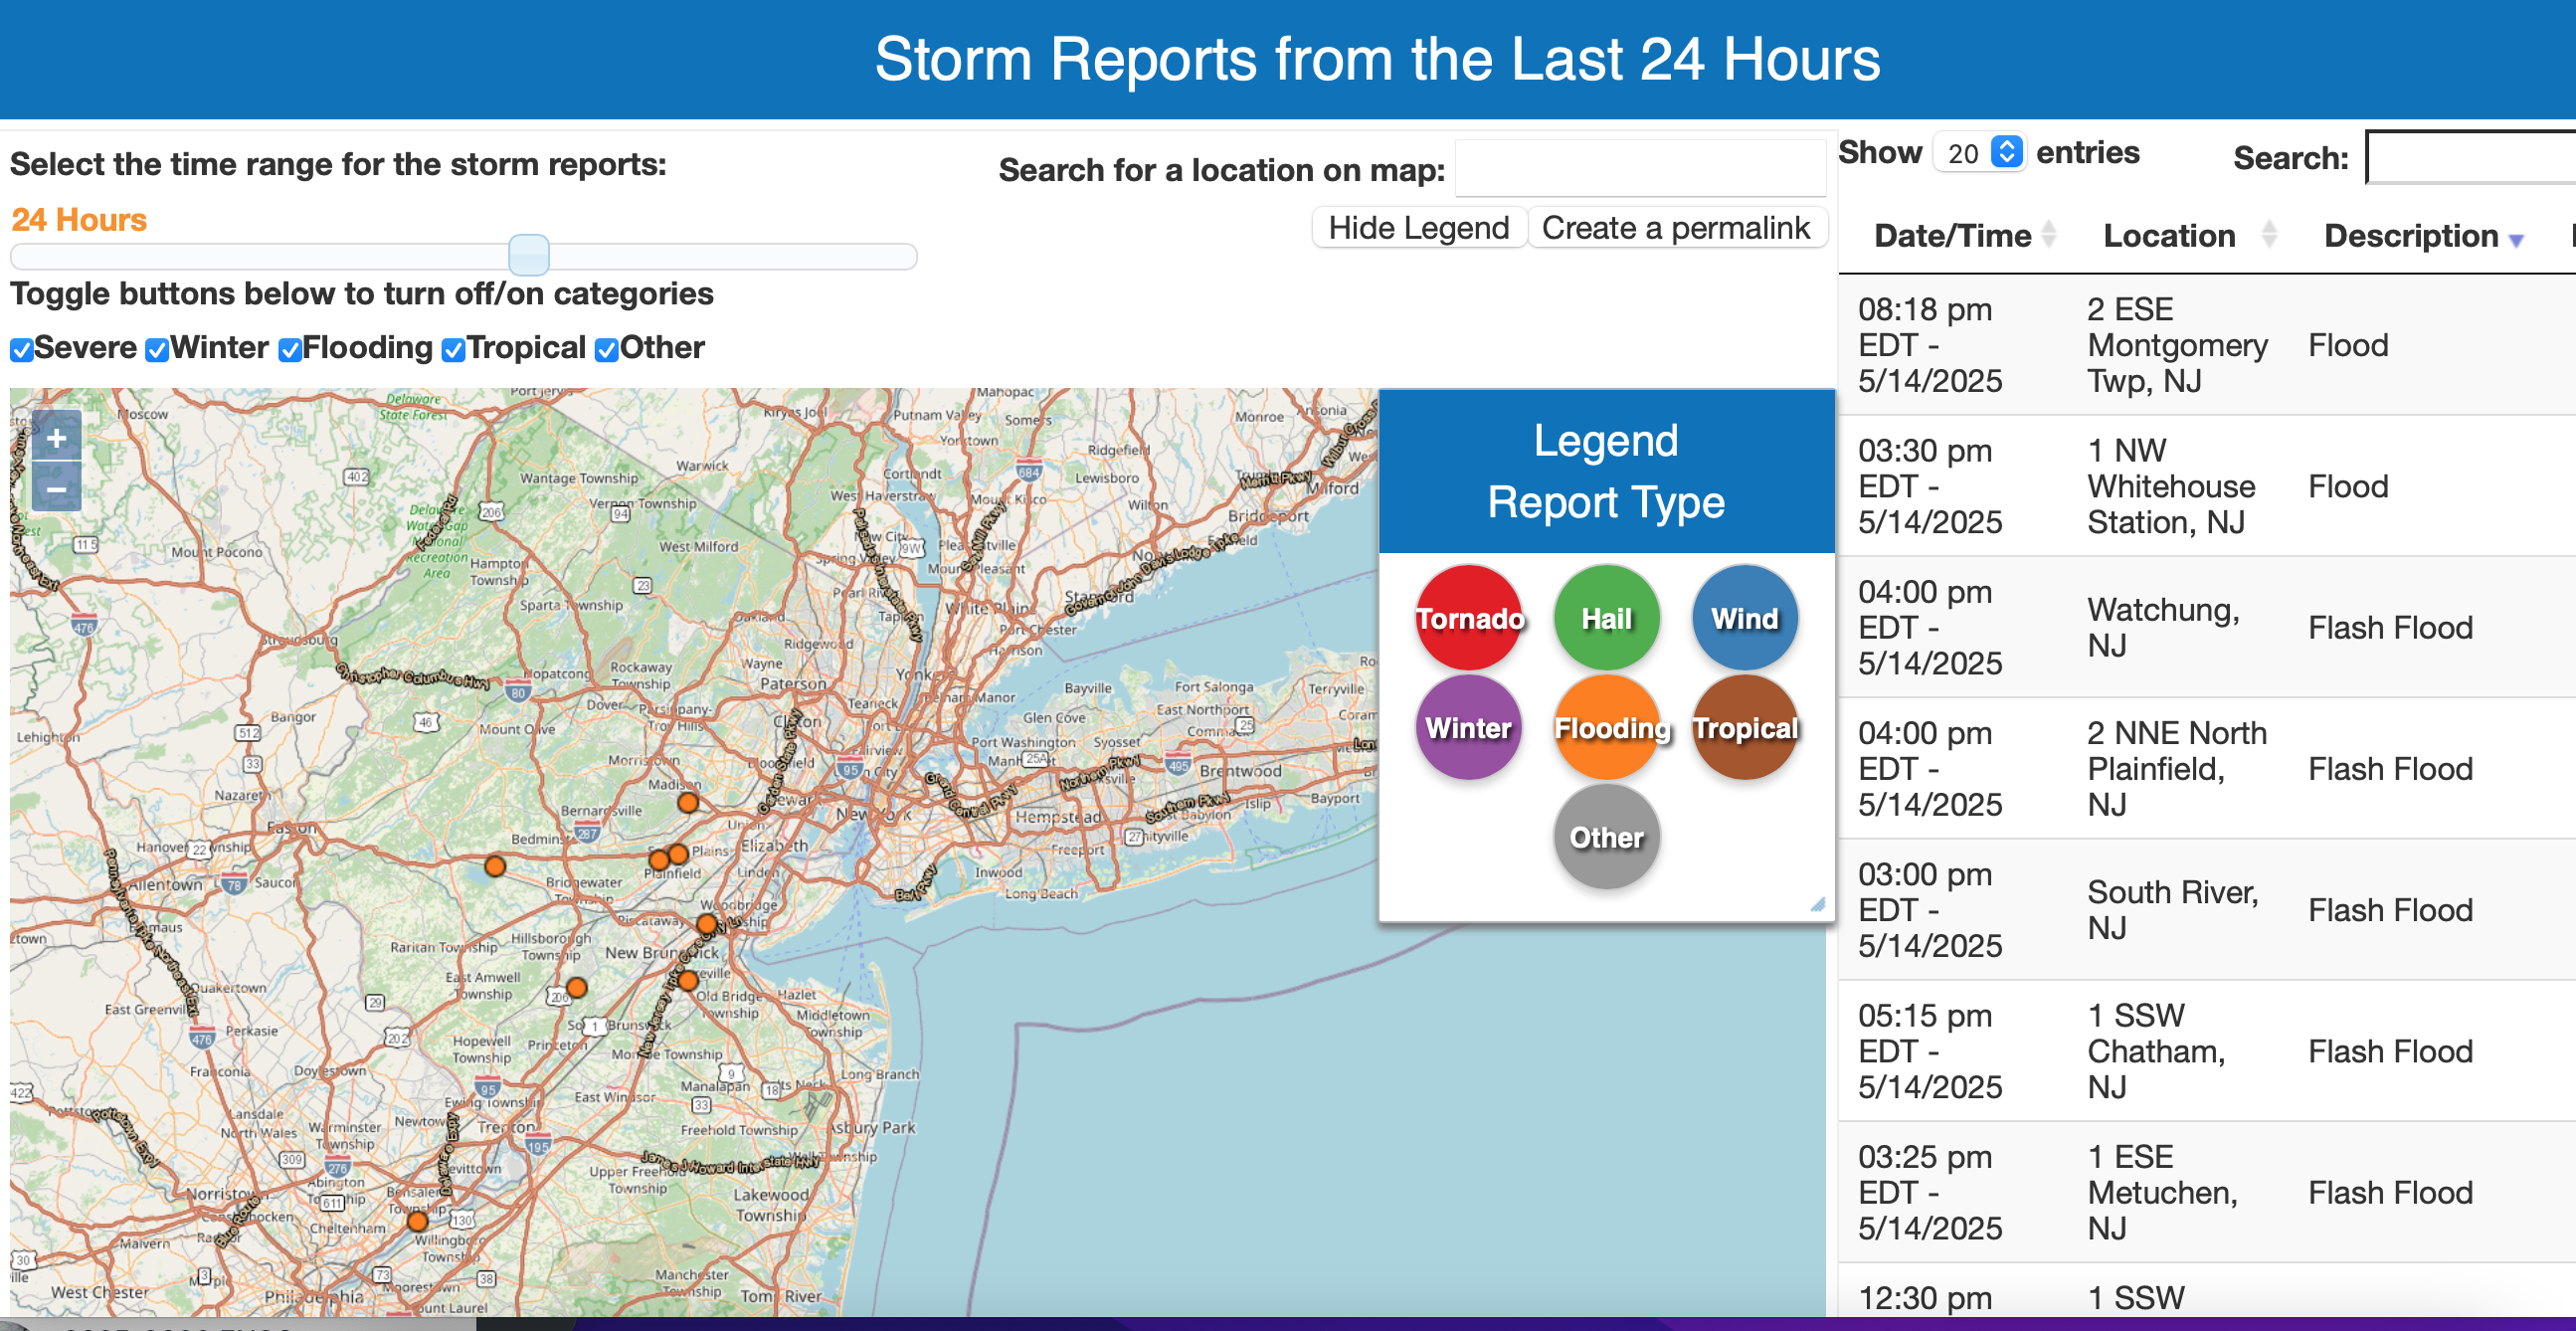Screen dimensions: 2576x1331
Task: Click the Flooding legend circle
Action: (x=1606, y=727)
